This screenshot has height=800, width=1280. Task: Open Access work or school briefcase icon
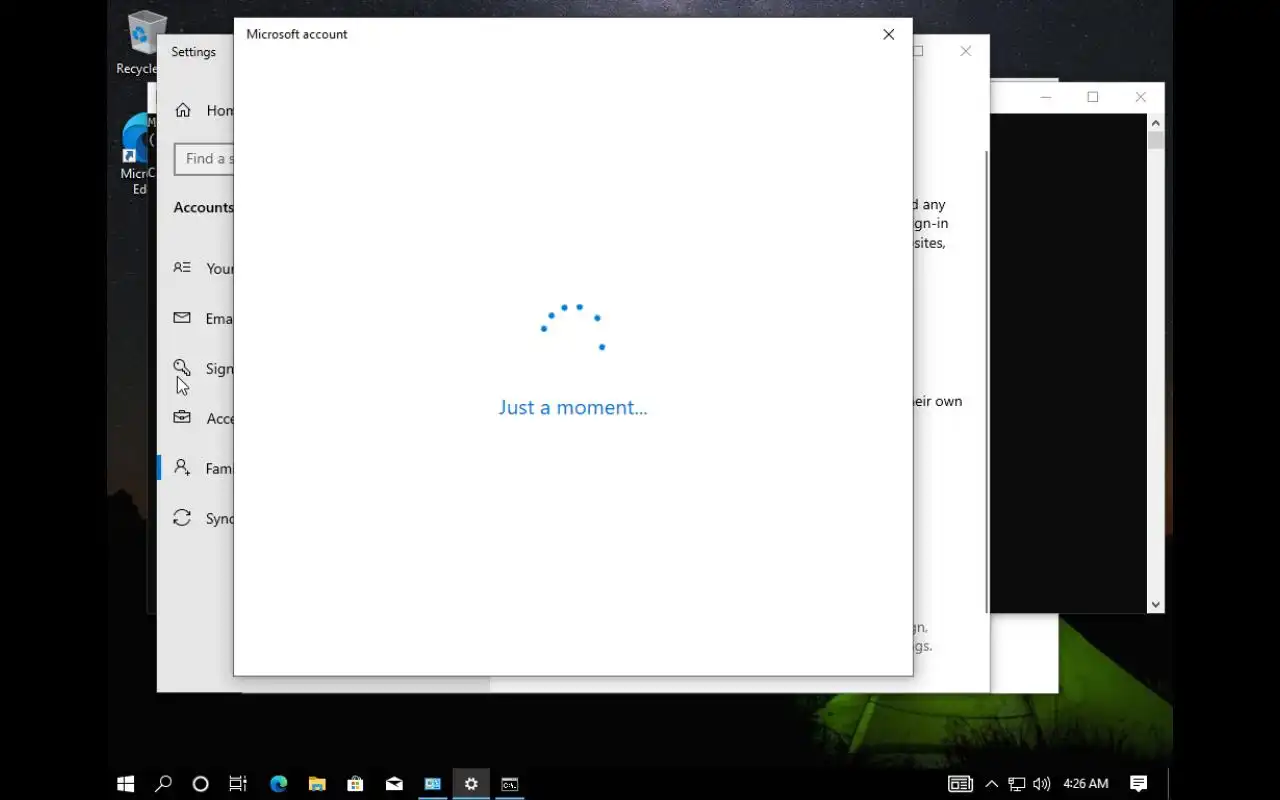182,418
